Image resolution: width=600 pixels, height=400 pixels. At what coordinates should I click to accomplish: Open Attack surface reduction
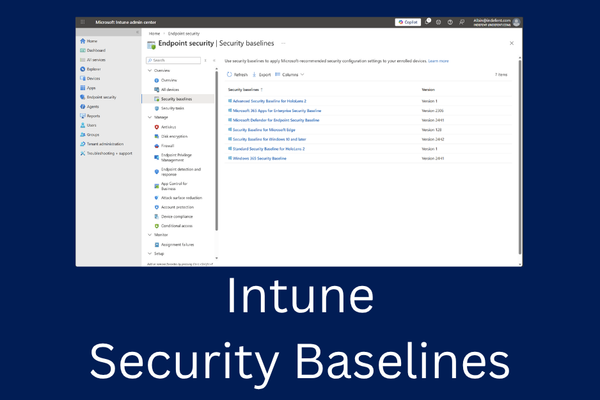178,198
